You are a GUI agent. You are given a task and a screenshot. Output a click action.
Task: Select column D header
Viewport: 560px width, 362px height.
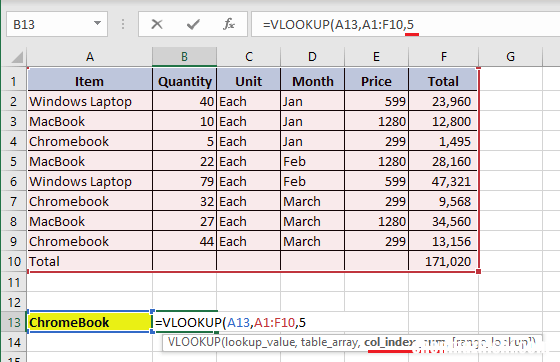tap(312, 57)
